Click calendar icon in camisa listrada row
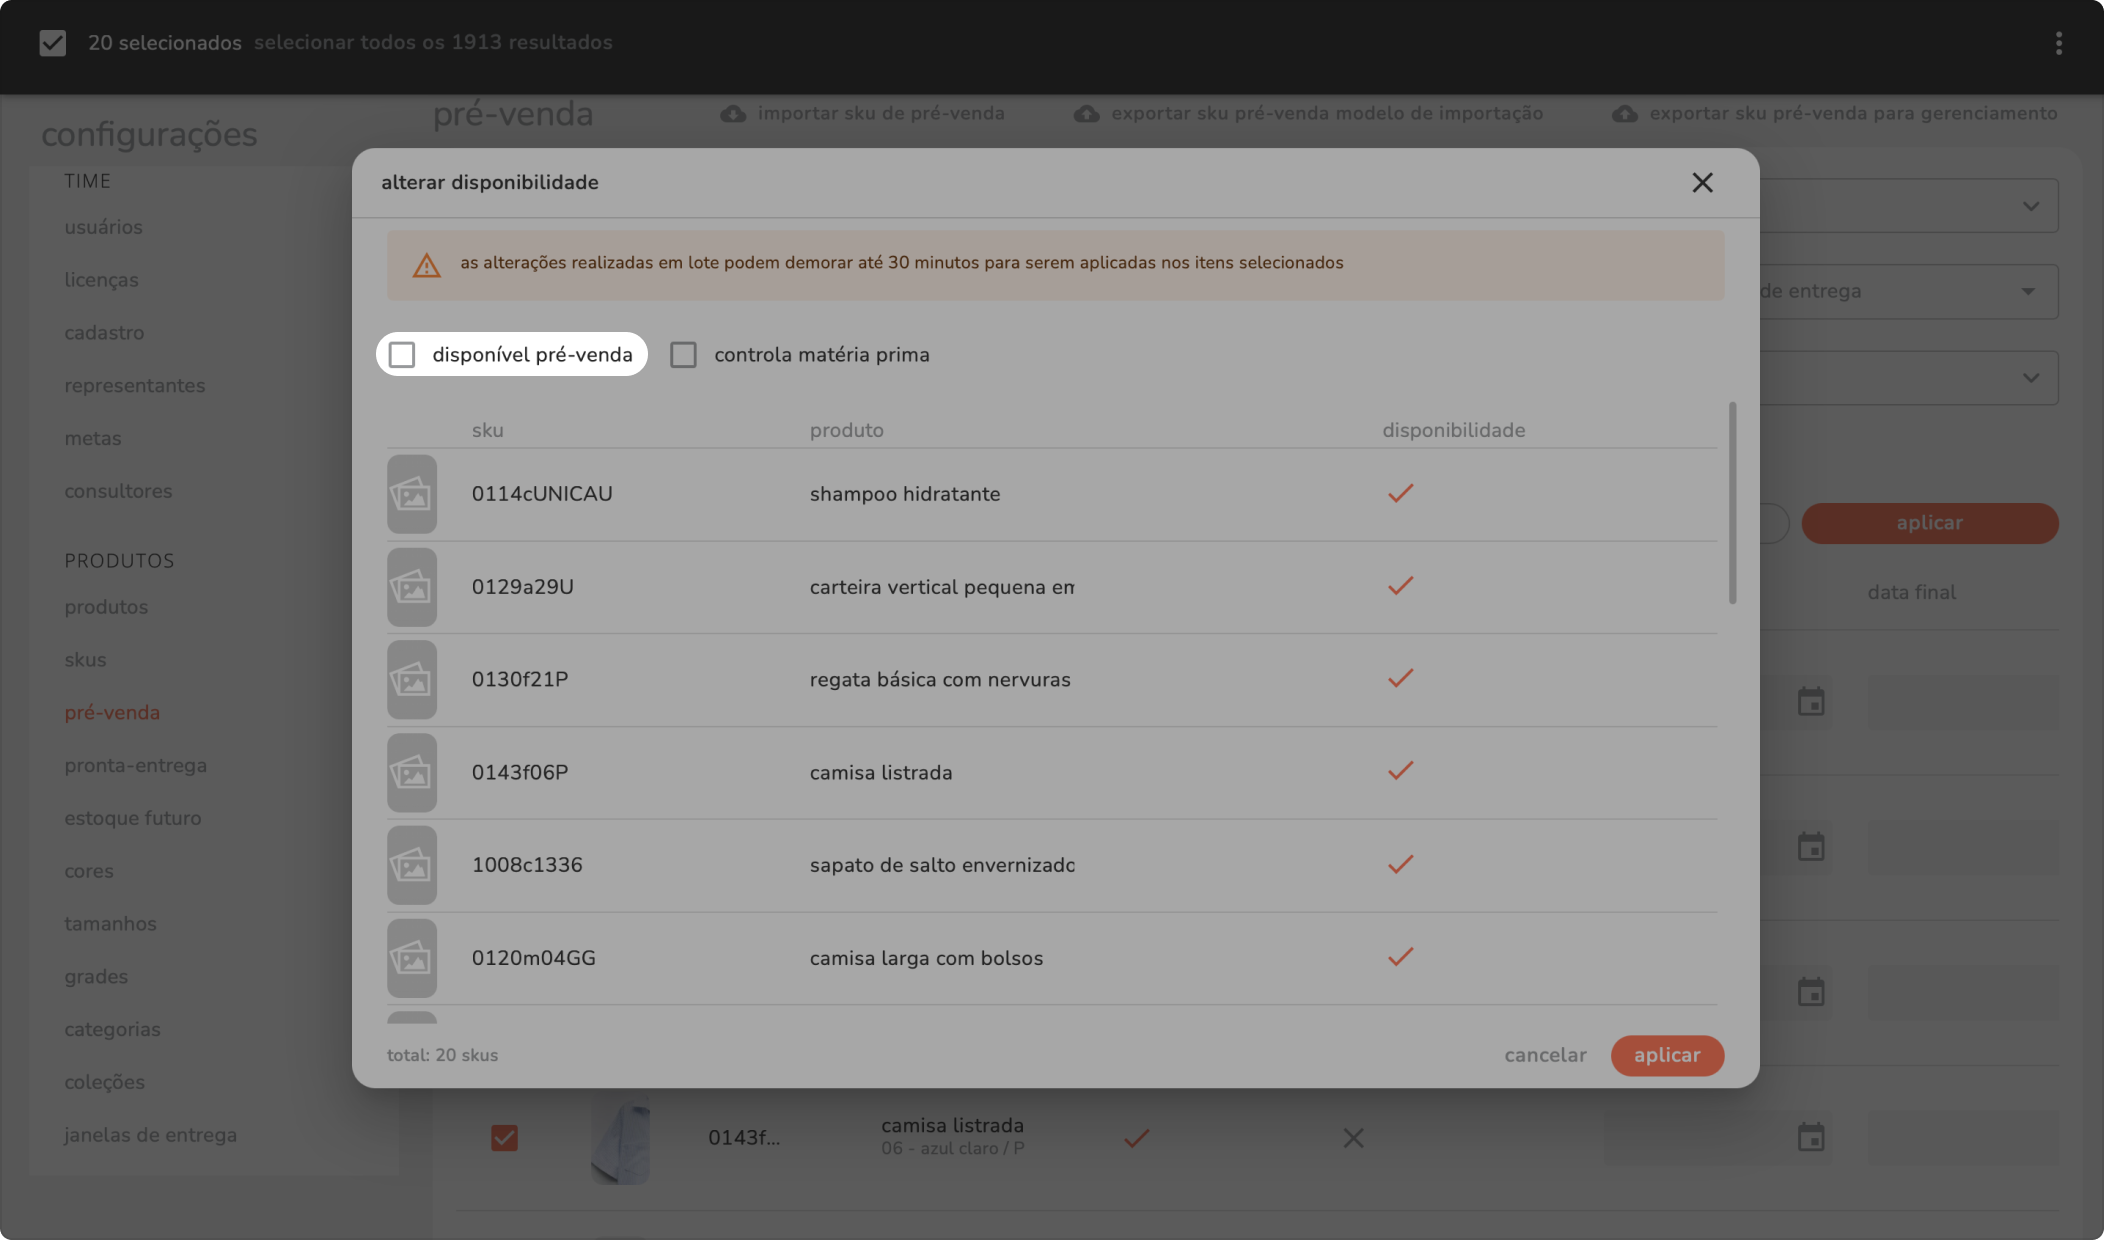2104x1240 pixels. [1811, 1138]
